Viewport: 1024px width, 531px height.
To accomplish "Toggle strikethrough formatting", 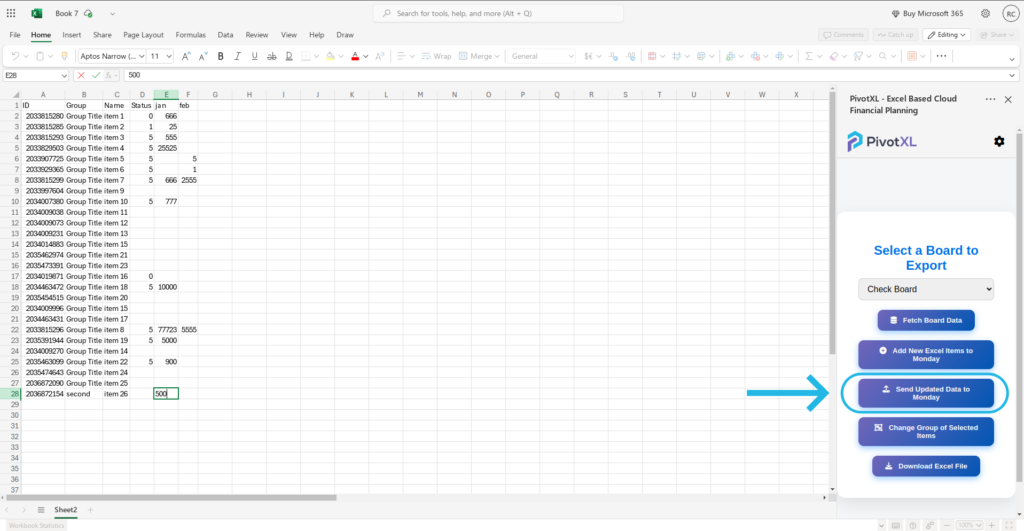I will 272,56.
